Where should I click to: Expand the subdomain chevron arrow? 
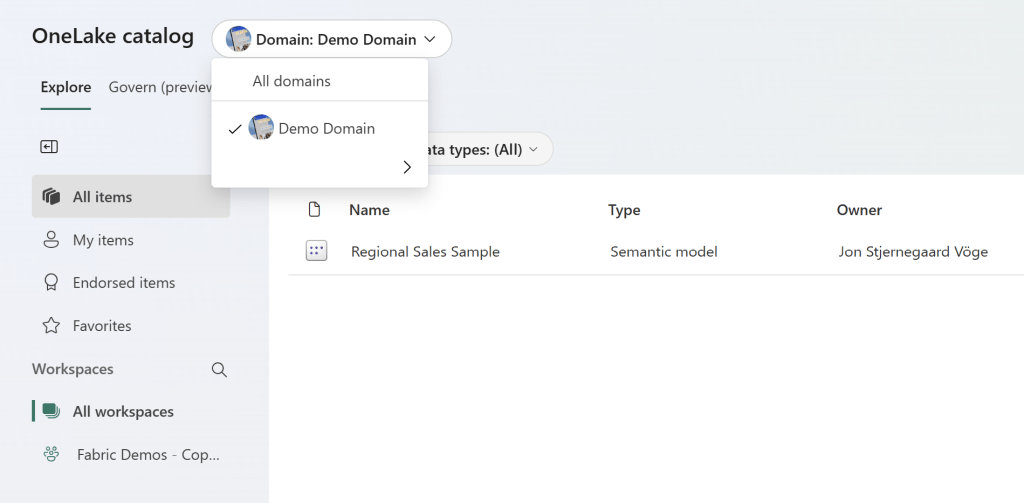pos(407,167)
